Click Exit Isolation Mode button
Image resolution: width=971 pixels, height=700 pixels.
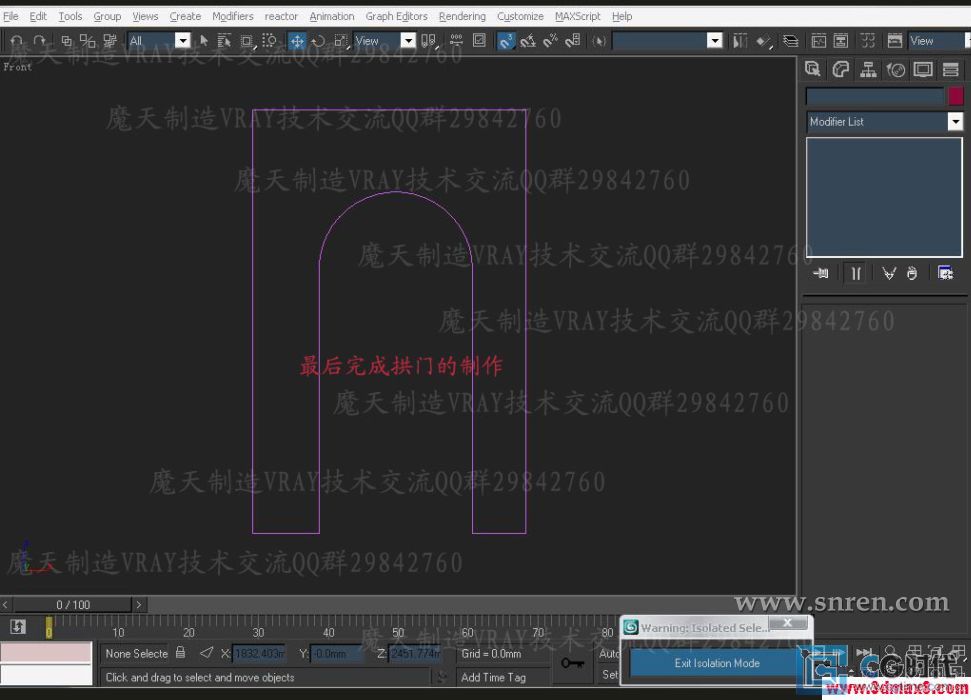pos(716,663)
